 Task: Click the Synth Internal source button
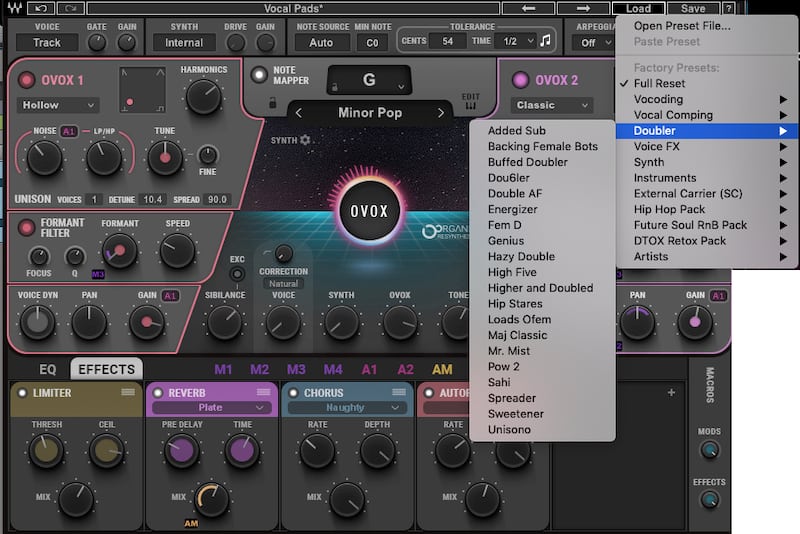click(x=184, y=43)
